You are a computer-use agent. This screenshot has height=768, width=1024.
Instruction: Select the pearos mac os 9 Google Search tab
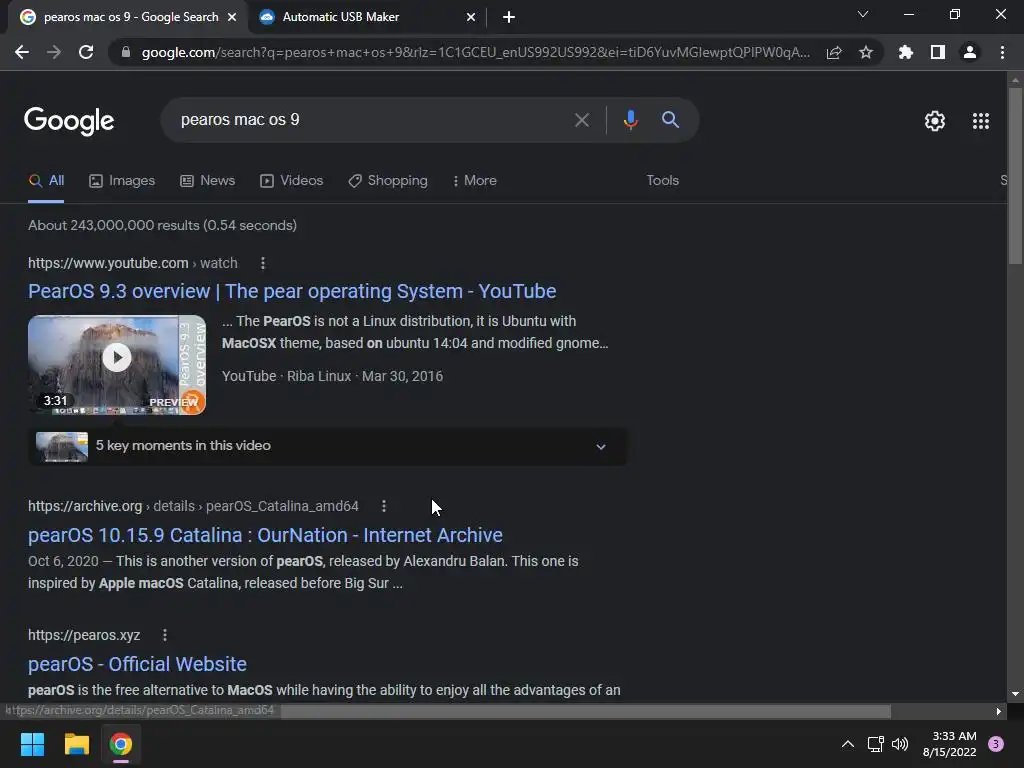pos(128,17)
